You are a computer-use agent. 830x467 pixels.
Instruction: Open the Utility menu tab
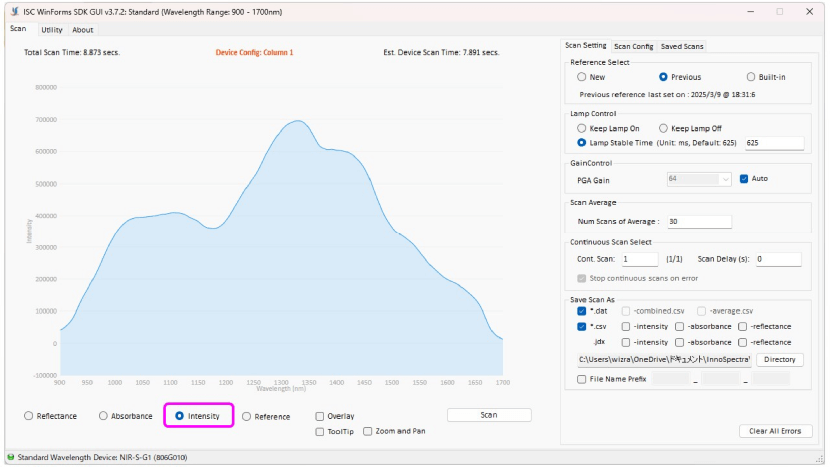pyautogui.click(x=51, y=30)
